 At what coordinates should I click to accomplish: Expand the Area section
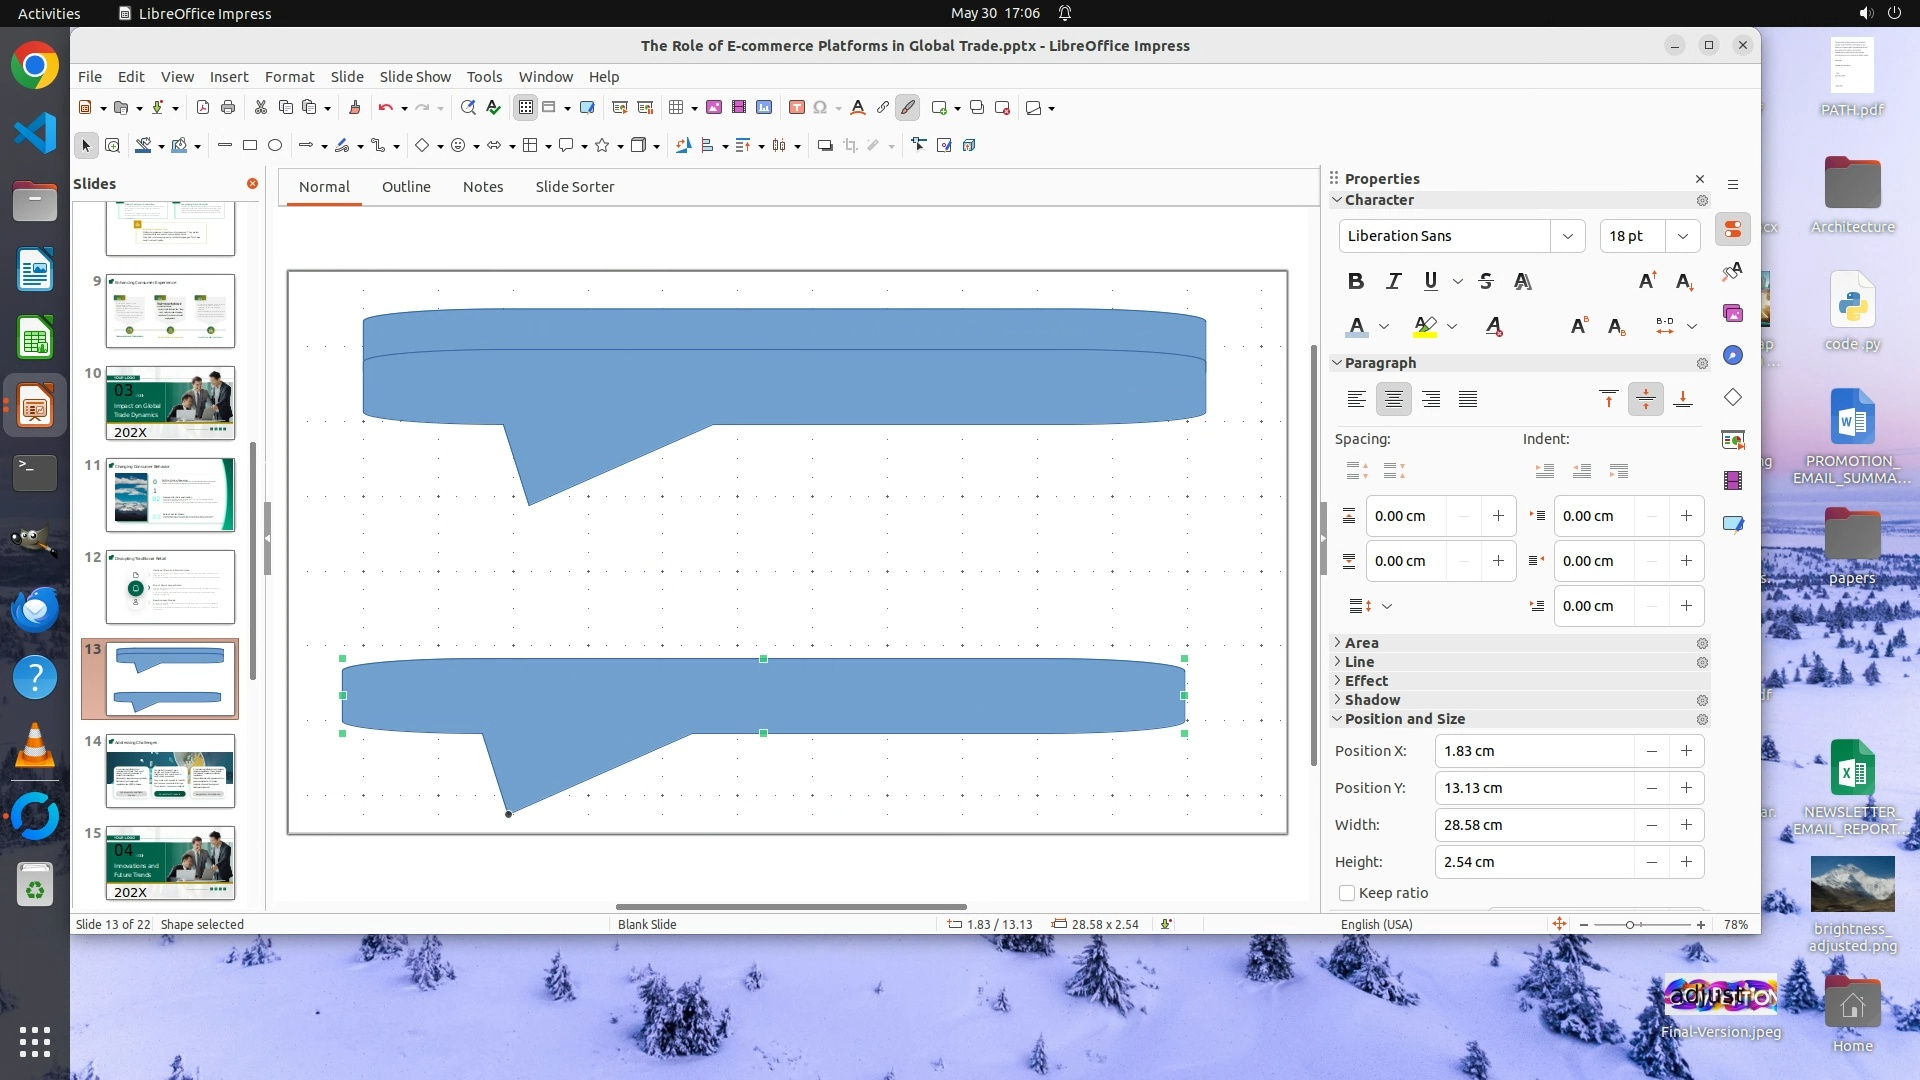coord(1361,643)
